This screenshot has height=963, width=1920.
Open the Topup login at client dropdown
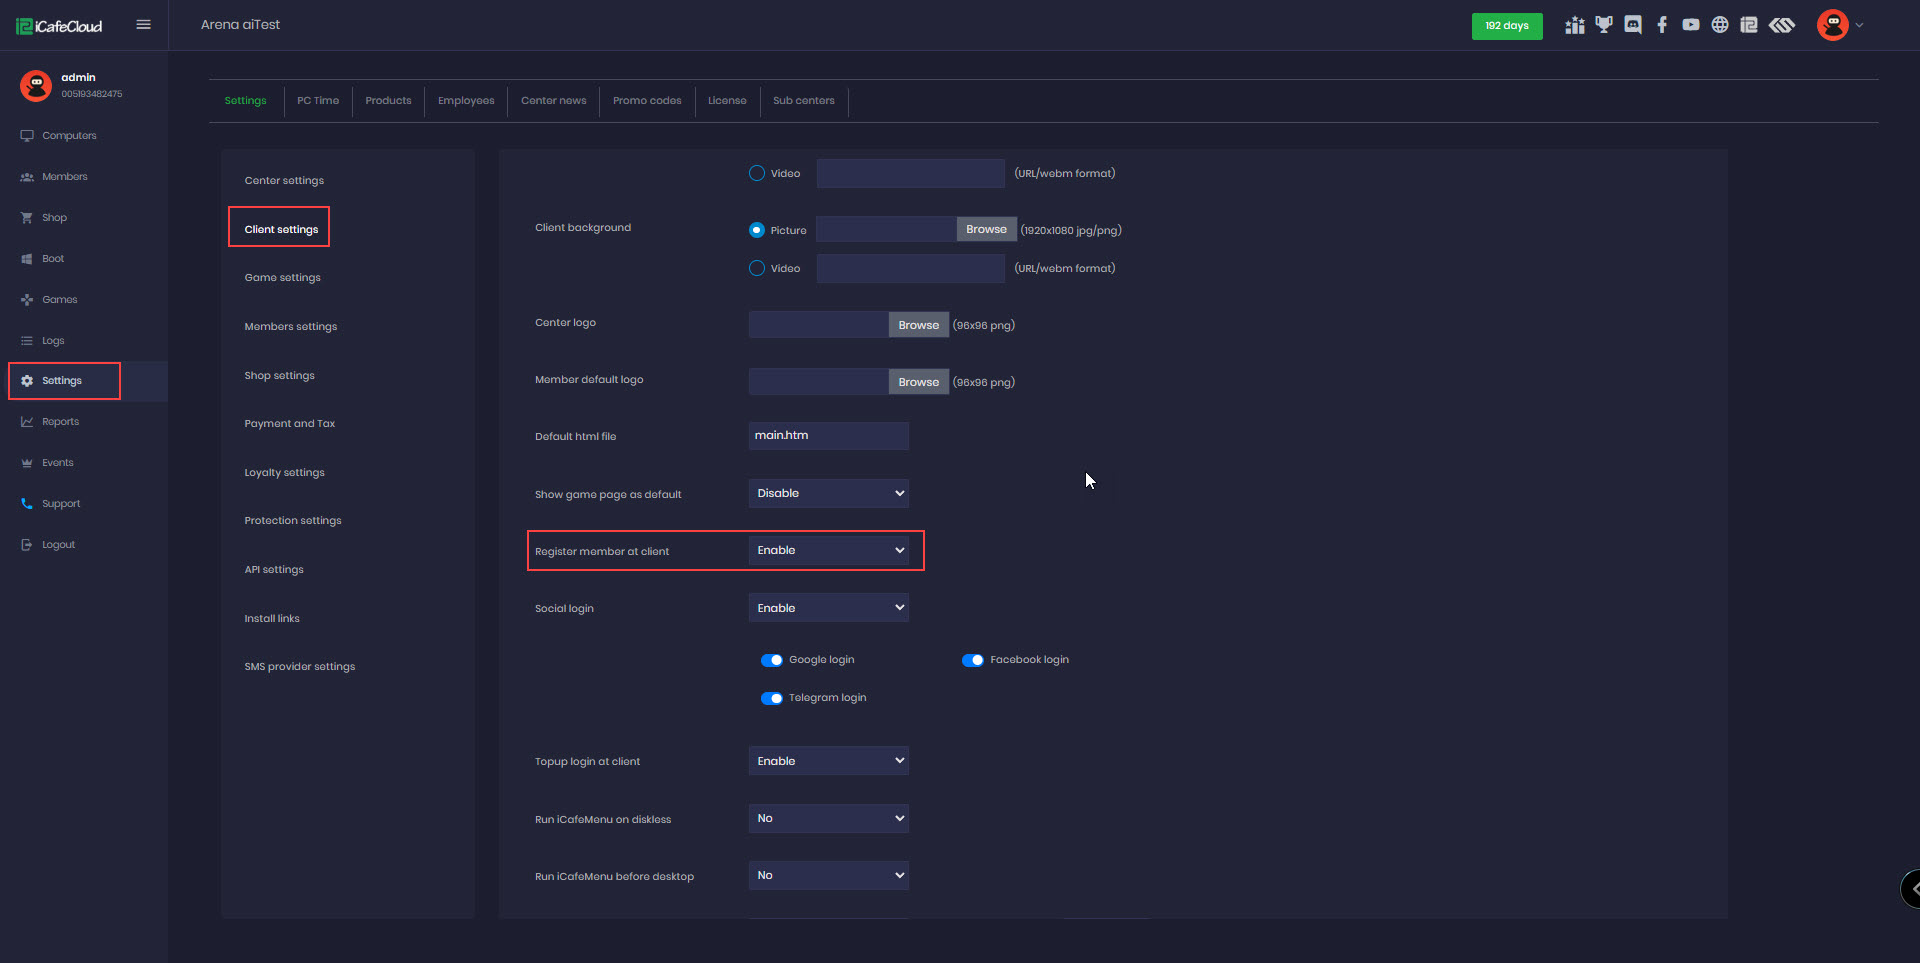tap(828, 761)
